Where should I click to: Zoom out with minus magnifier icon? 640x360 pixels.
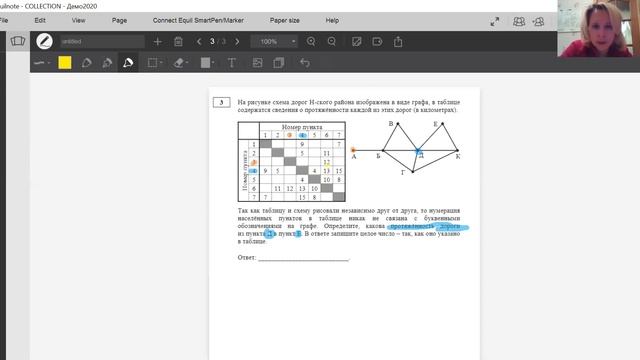(332, 42)
